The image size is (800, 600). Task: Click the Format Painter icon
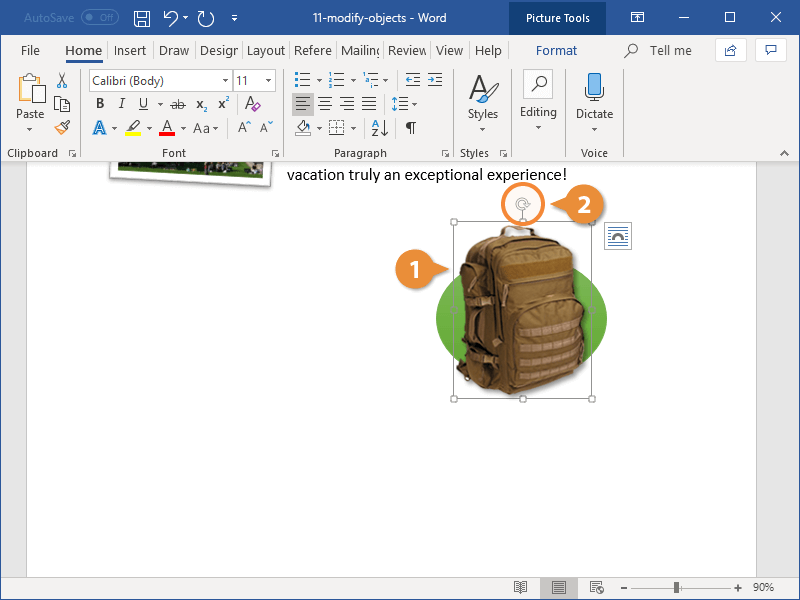click(x=62, y=127)
